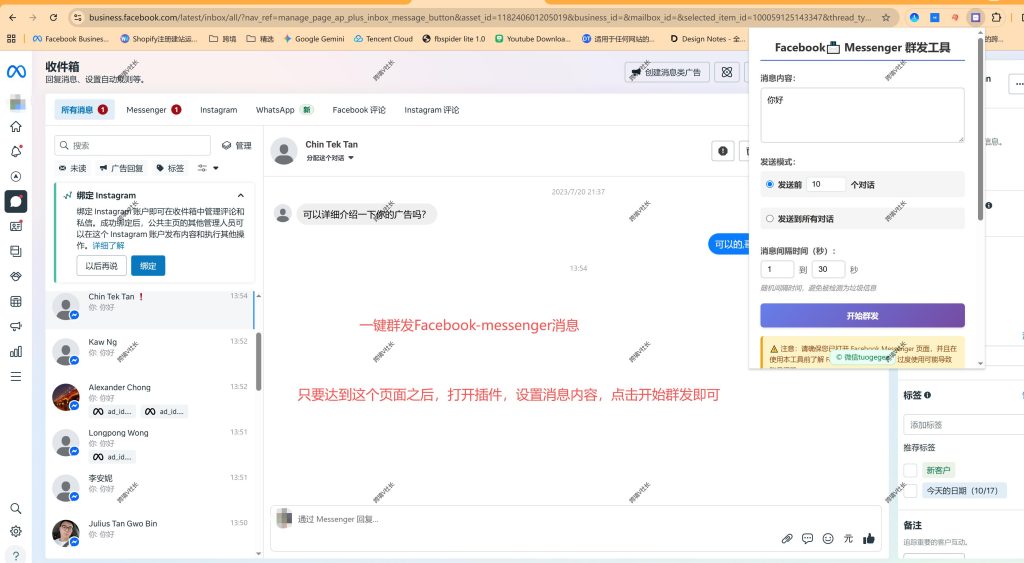
Task: Click the 开始群发 button
Action: point(862,315)
